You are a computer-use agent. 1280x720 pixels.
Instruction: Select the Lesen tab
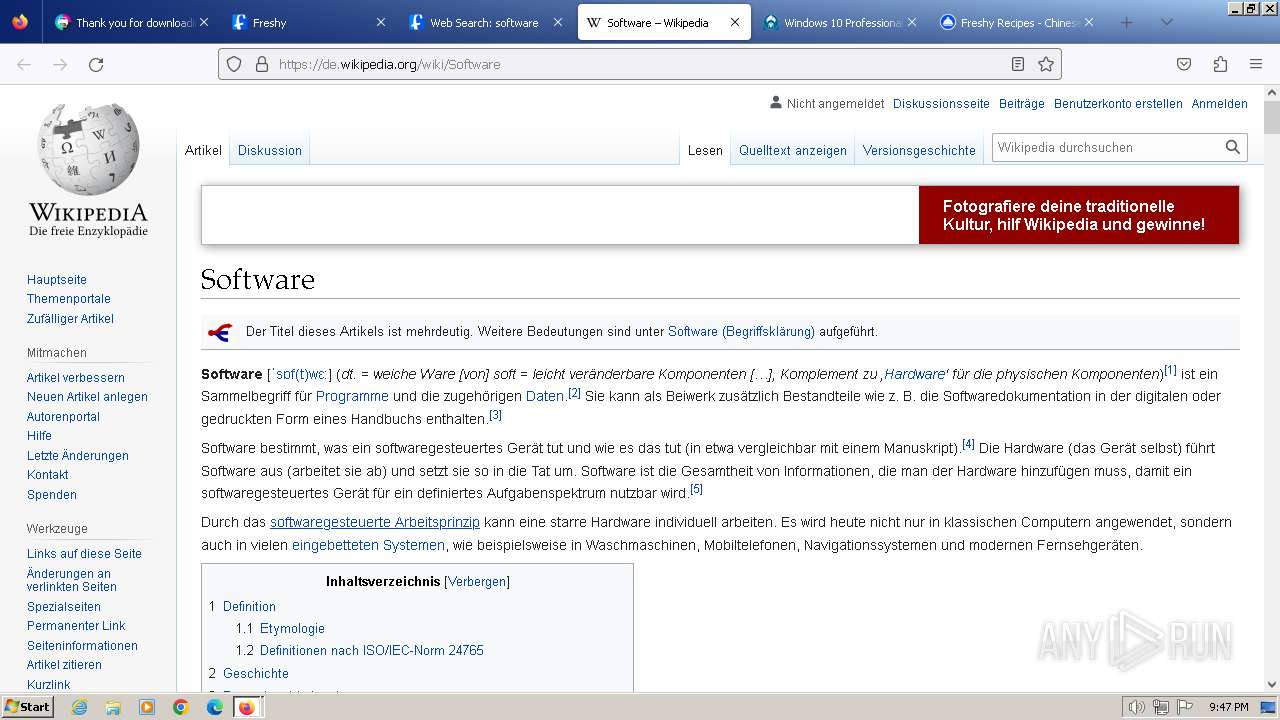pos(705,150)
